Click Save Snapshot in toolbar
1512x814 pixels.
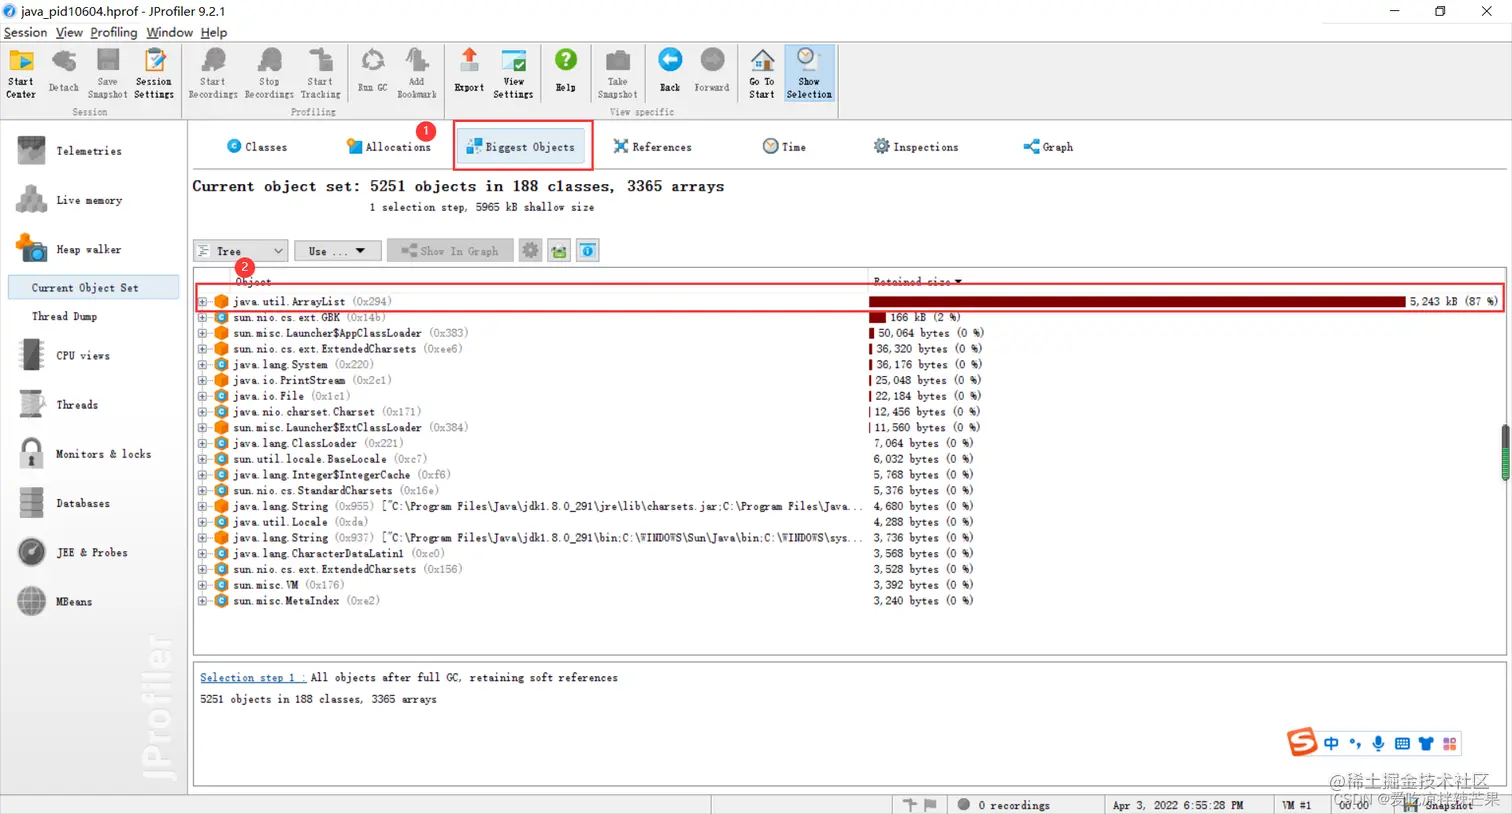108,73
